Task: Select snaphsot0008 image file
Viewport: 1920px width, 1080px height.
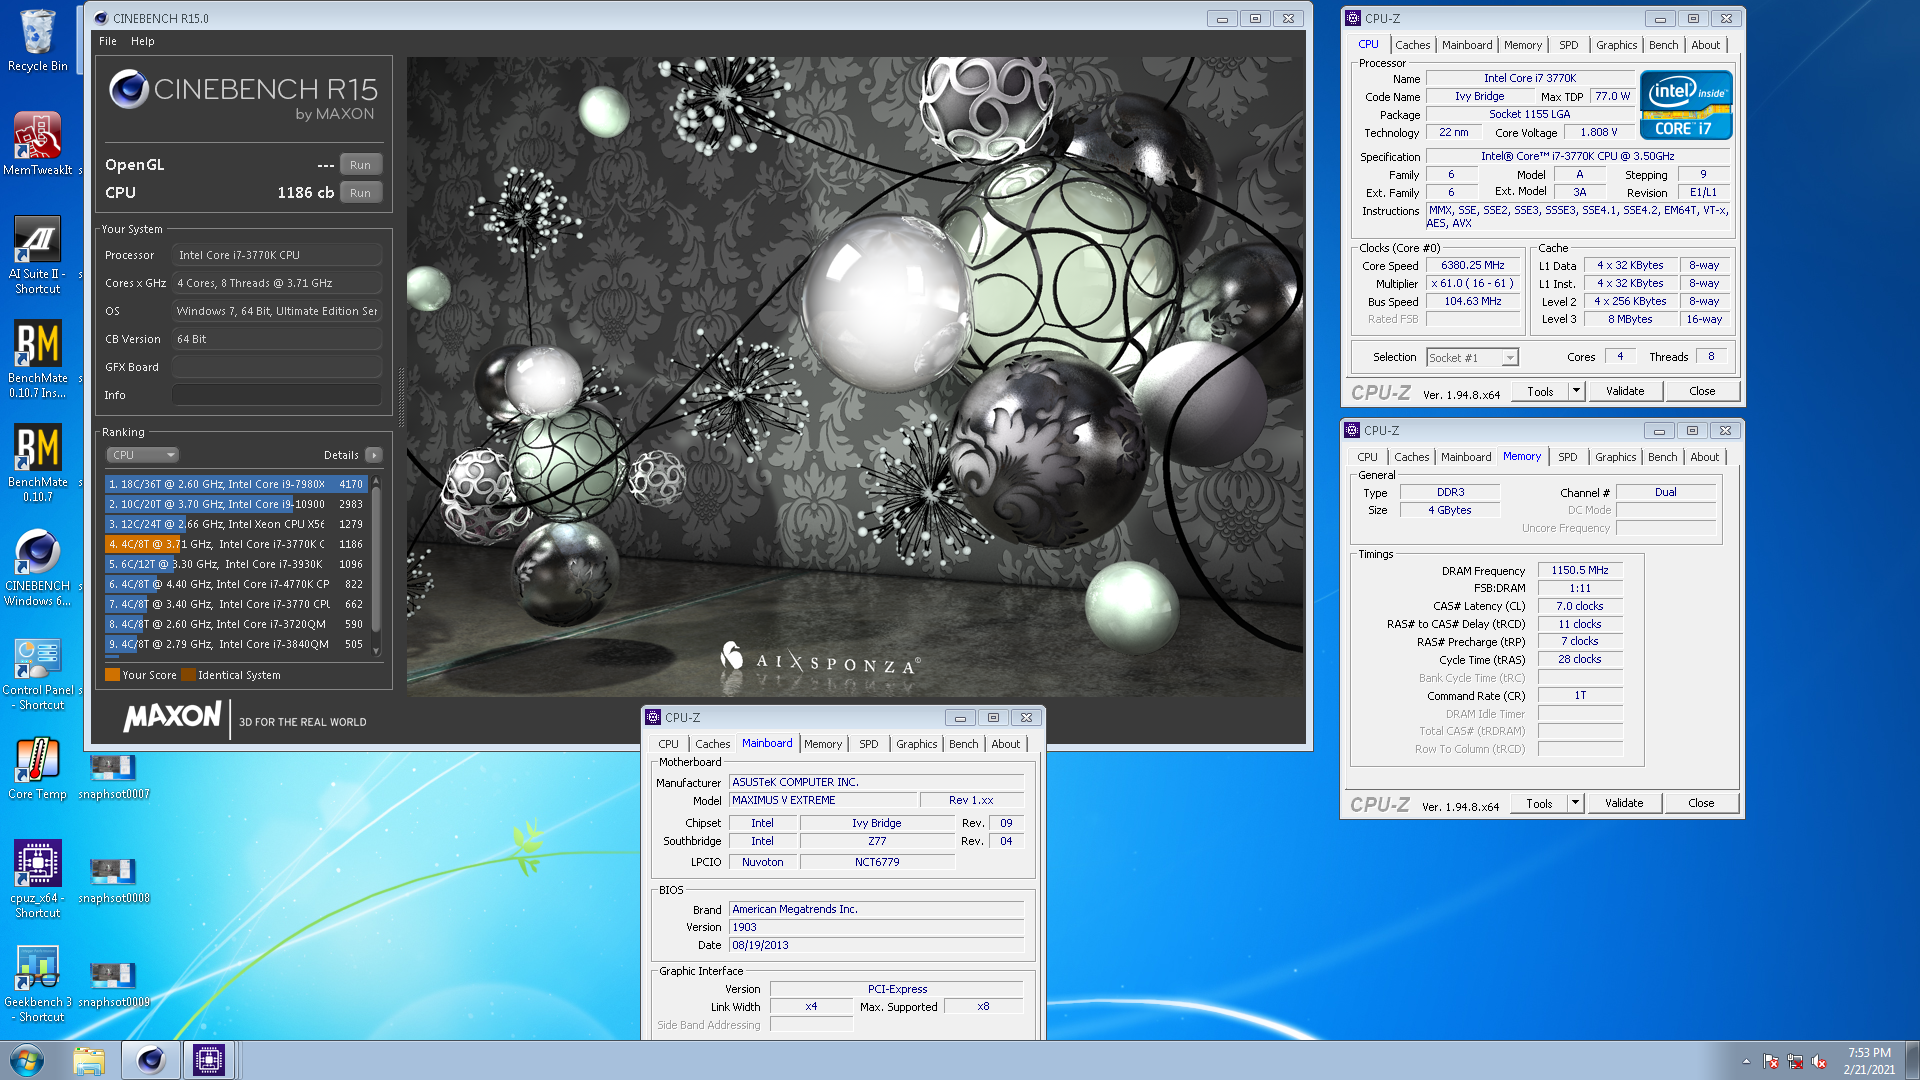Action: [x=113, y=881]
